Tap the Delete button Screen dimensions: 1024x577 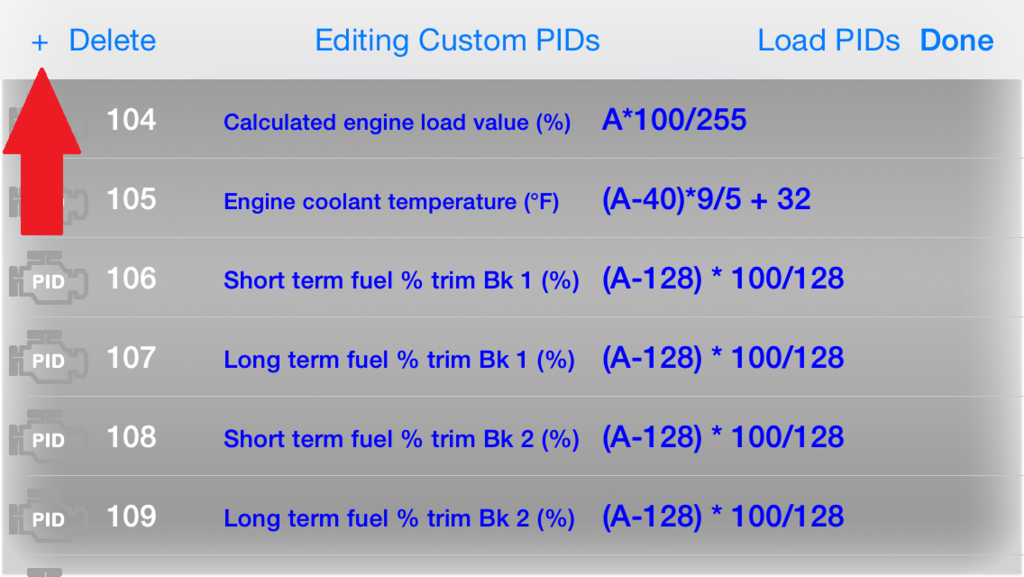tap(112, 40)
